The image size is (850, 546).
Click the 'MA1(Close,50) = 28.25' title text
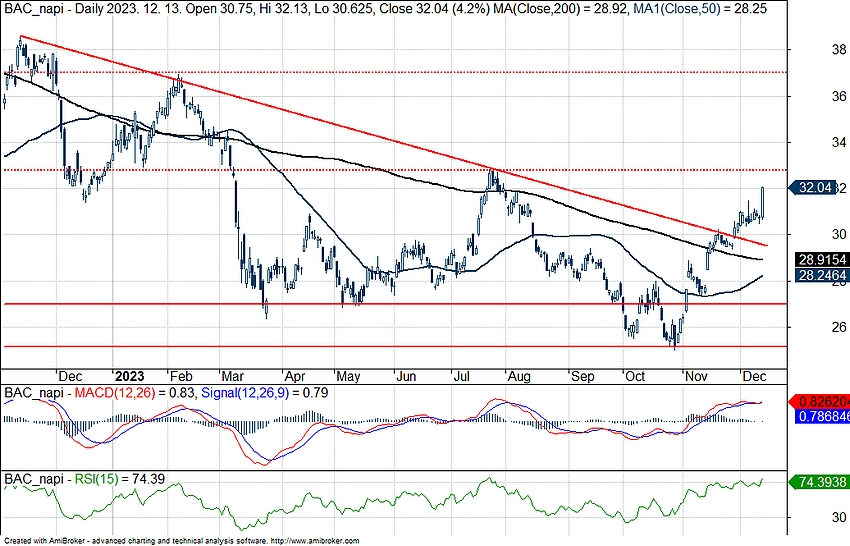[x=700, y=9]
